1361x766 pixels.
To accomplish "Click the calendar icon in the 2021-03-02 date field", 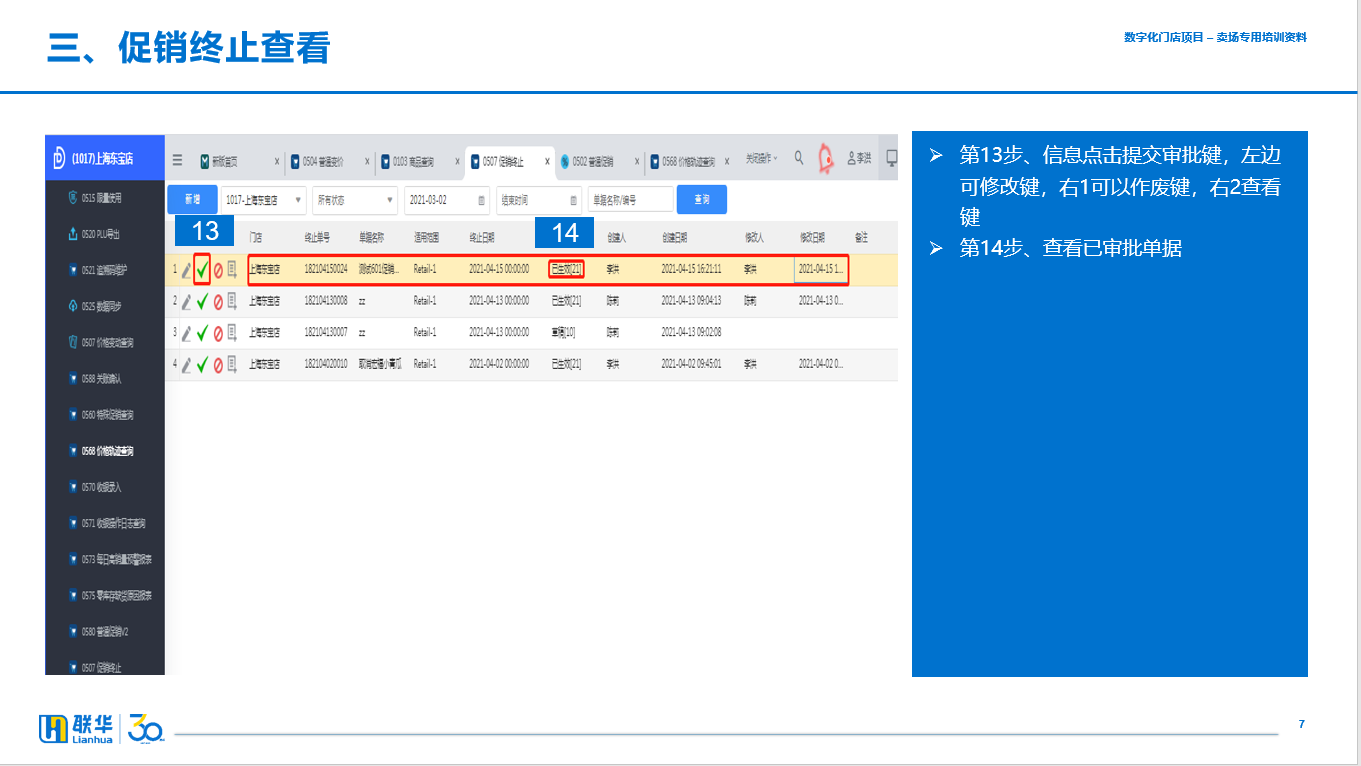I will (x=482, y=200).
